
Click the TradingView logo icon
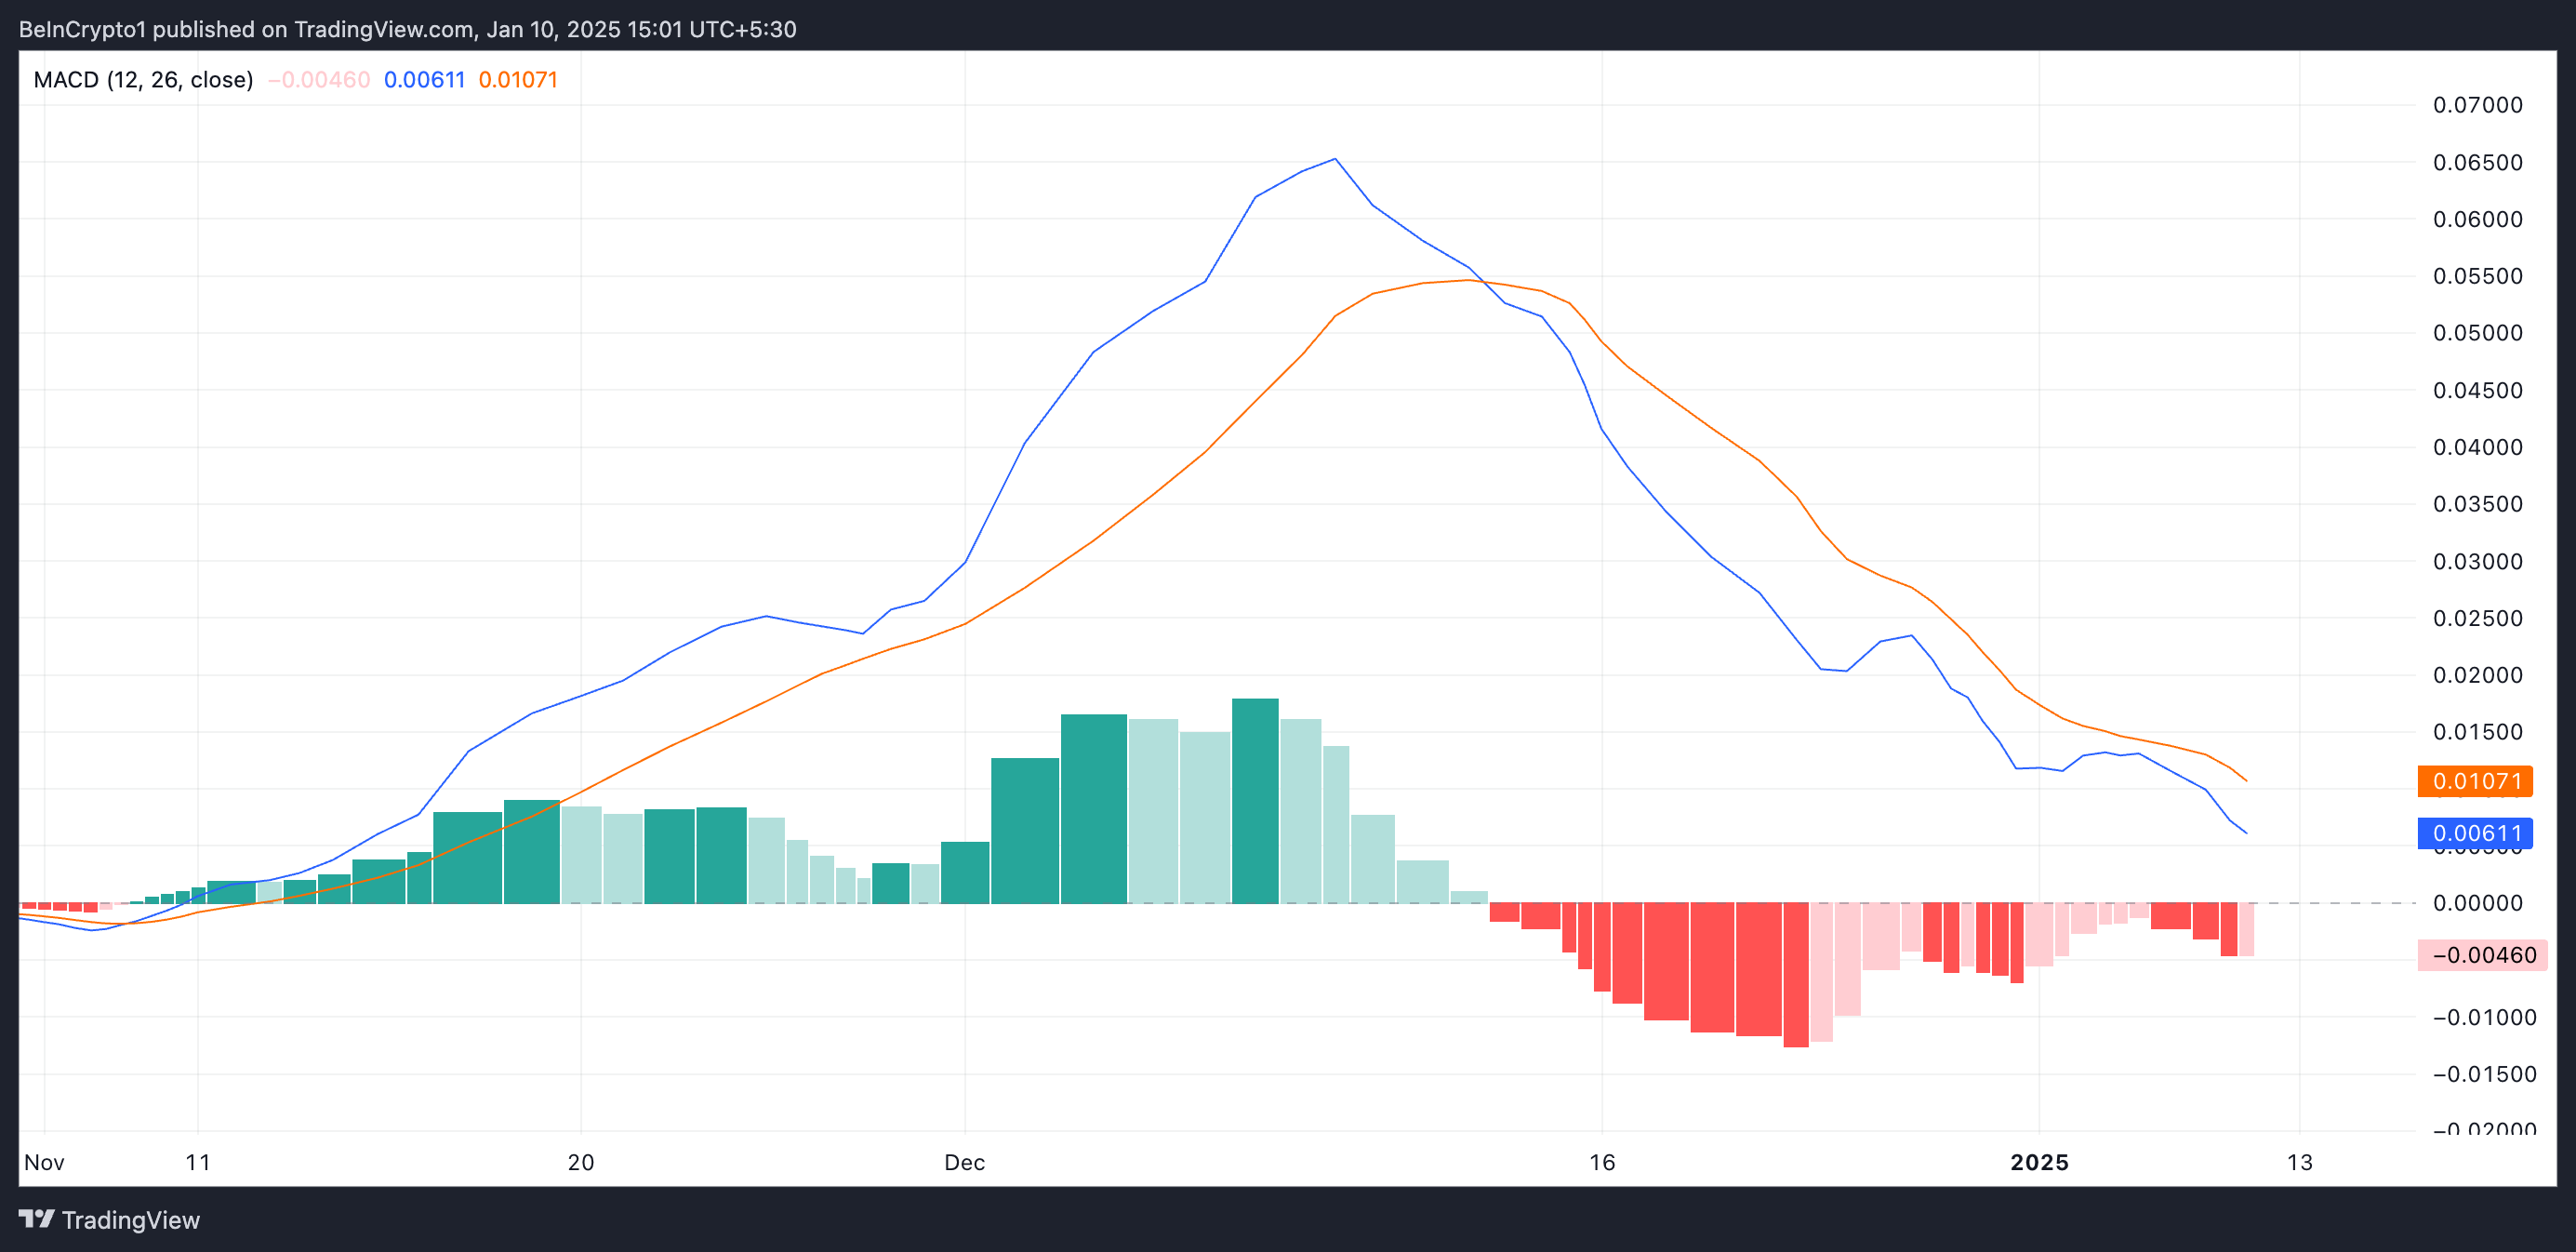point(37,1219)
